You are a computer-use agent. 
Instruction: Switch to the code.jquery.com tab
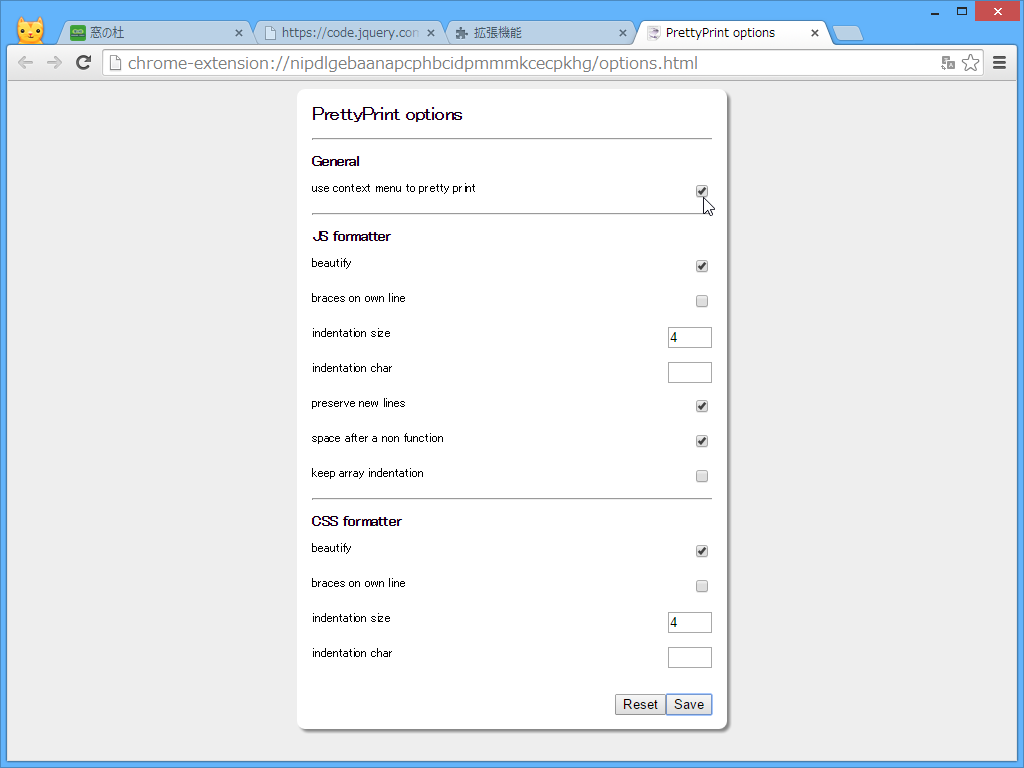click(349, 33)
